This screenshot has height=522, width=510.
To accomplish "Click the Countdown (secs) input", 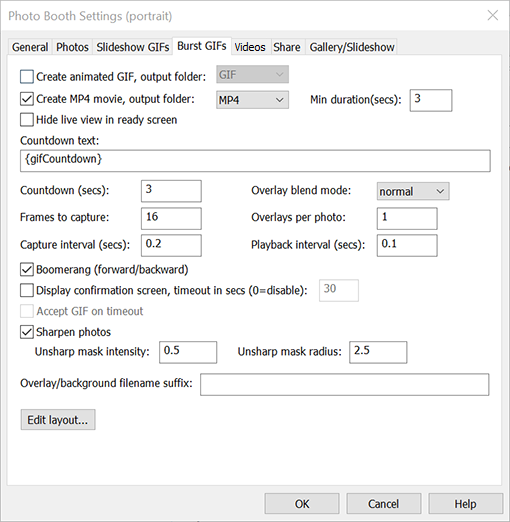I will [x=171, y=191].
